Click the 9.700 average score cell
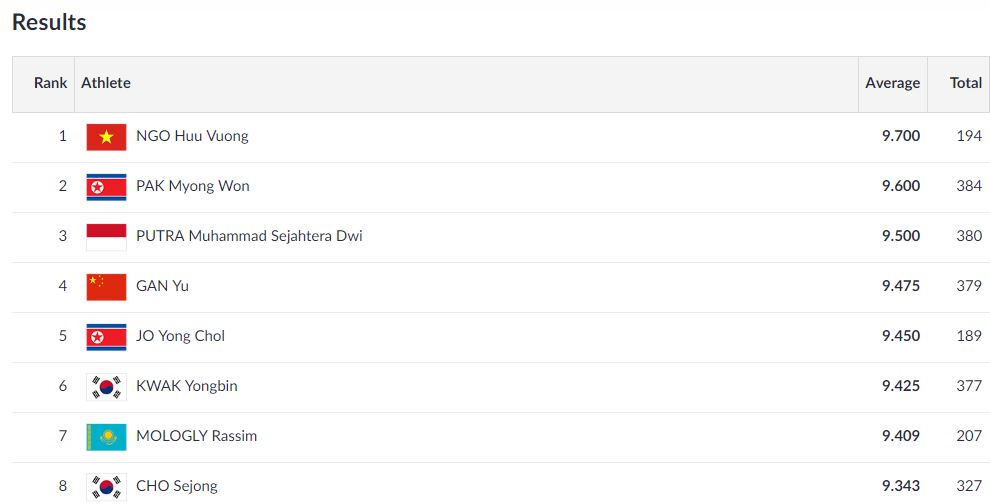This screenshot has width=990, height=504. 901,136
